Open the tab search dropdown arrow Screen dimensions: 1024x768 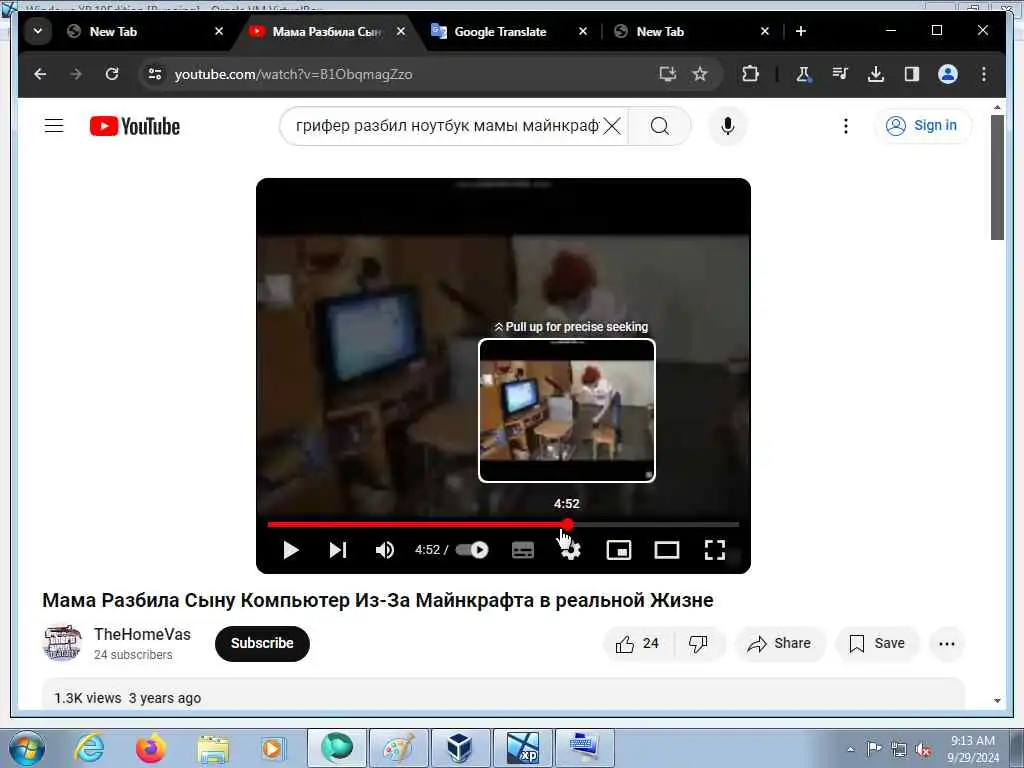click(38, 31)
